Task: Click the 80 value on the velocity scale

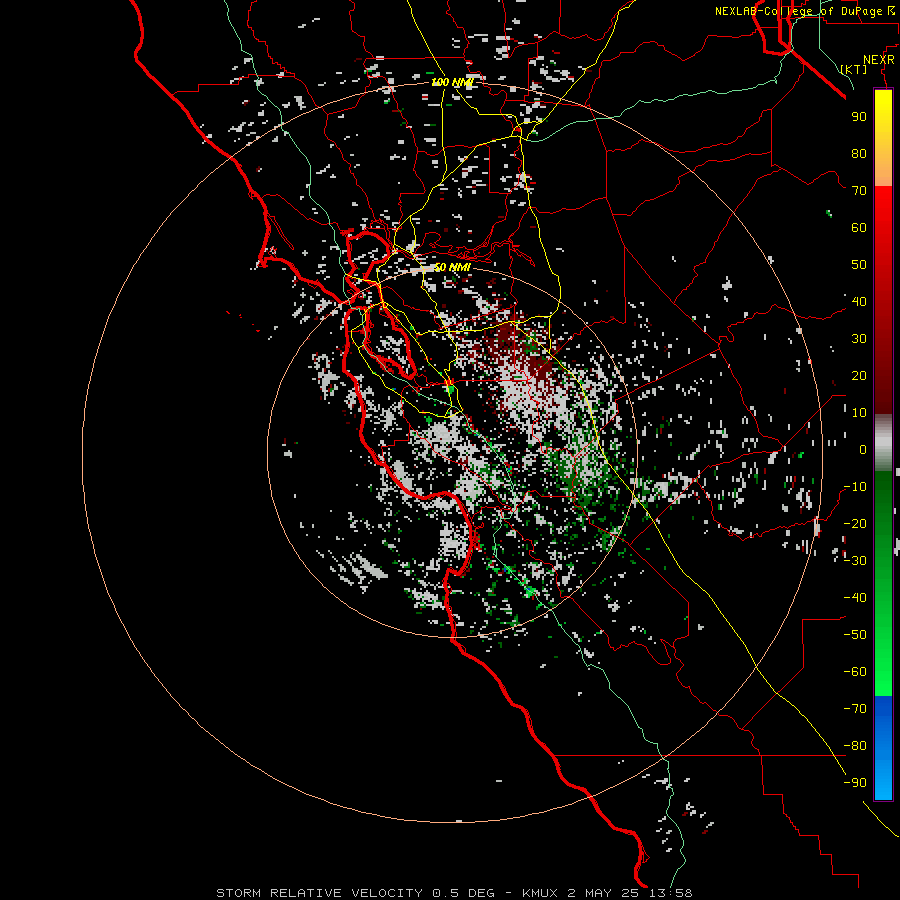Action: tap(859, 154)
